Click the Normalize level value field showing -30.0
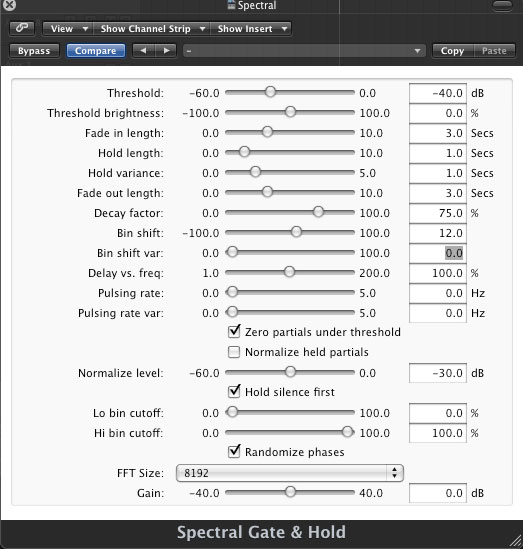The width and height of the screenshot is (523, 549). click(438, 373)
